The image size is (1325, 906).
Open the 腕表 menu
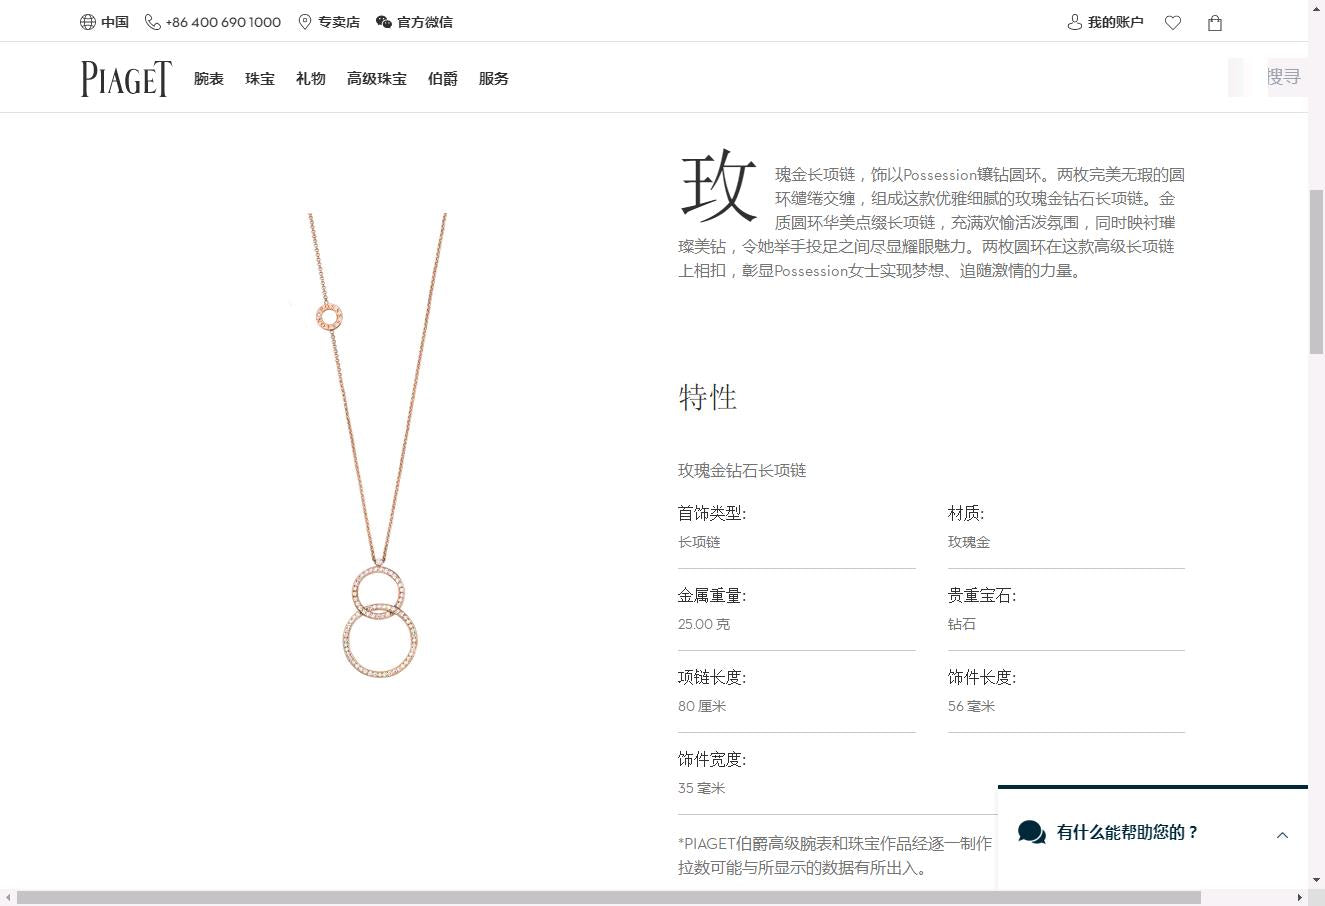coord(209,79)
